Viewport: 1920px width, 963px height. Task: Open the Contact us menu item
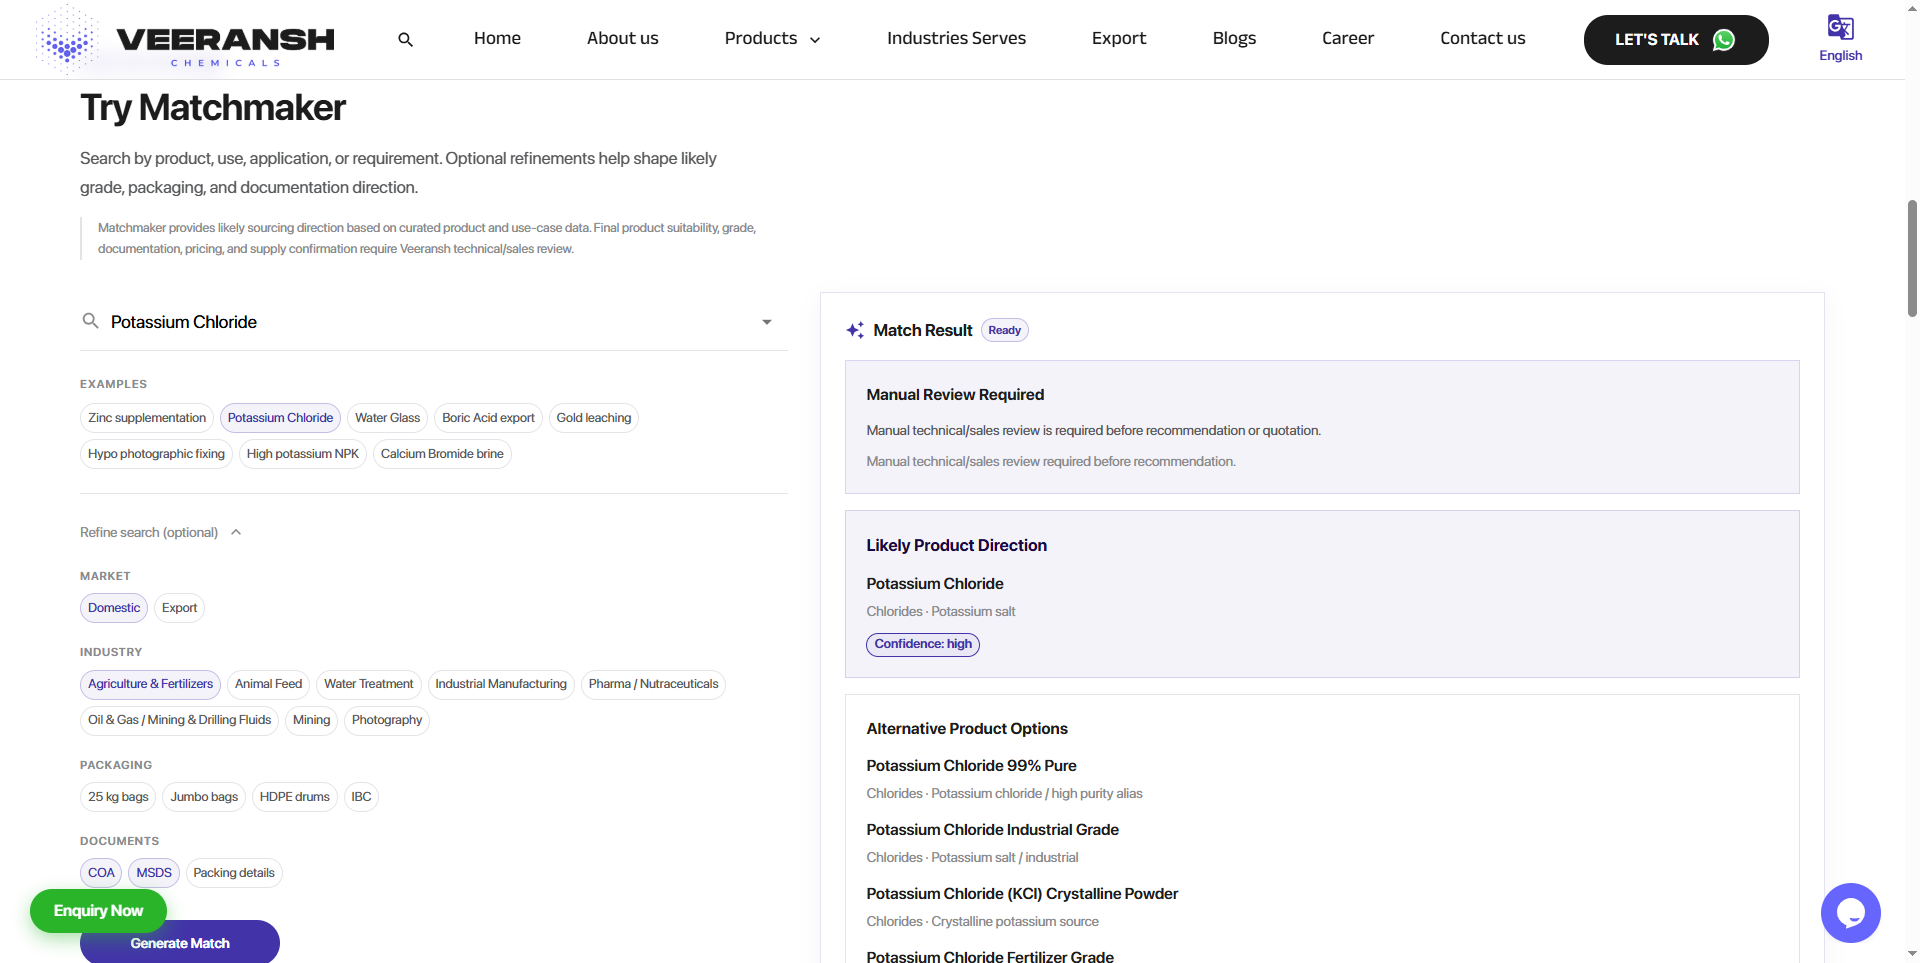coord(1482,39)
